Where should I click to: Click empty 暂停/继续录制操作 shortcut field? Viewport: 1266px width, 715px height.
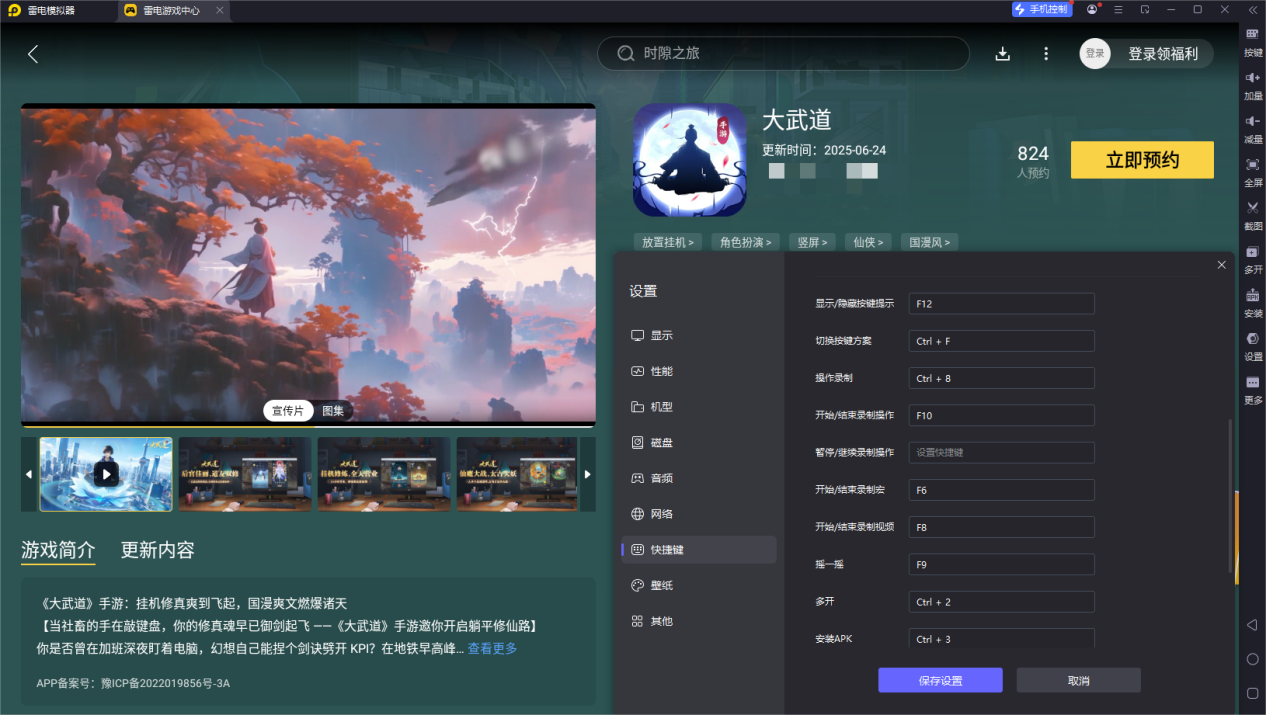[1001, 452]
